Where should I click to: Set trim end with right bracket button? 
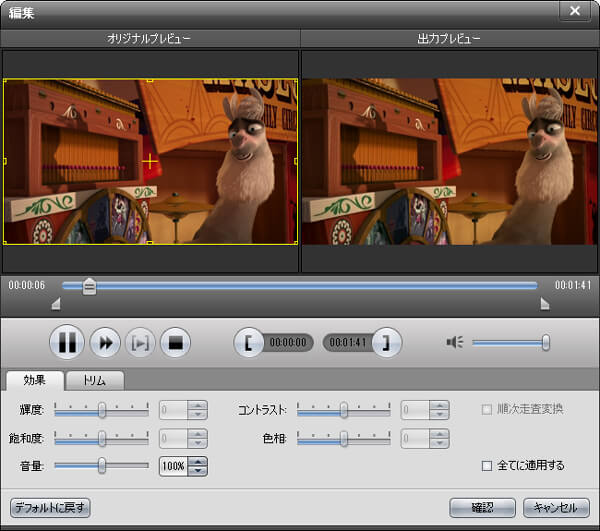(x=386, y=342)
